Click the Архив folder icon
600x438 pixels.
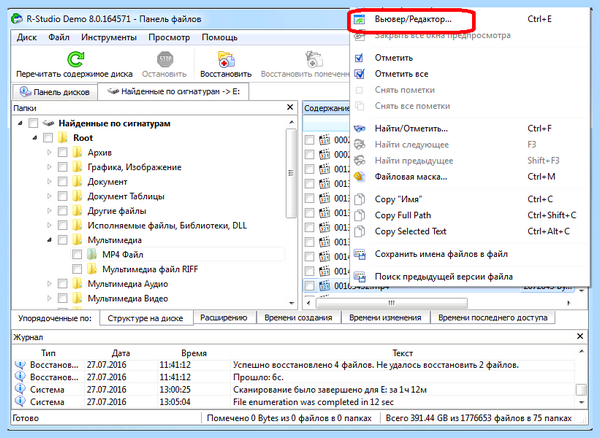[x=77, y=152]
